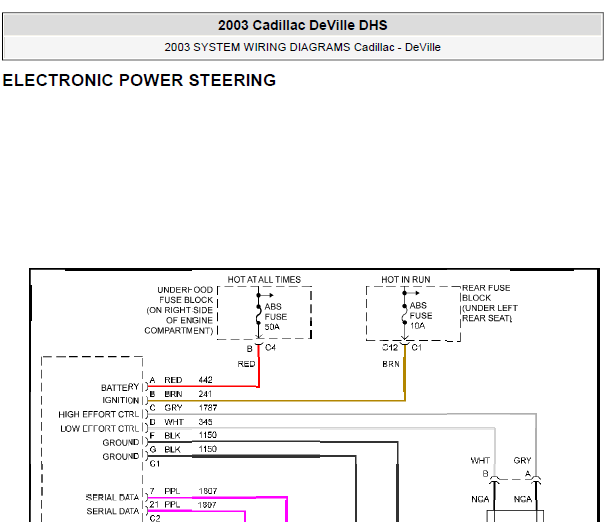Click the HIGH EFFORT CTRL label
This screenshot has width=605, height=522.
(x=98, y=414)
